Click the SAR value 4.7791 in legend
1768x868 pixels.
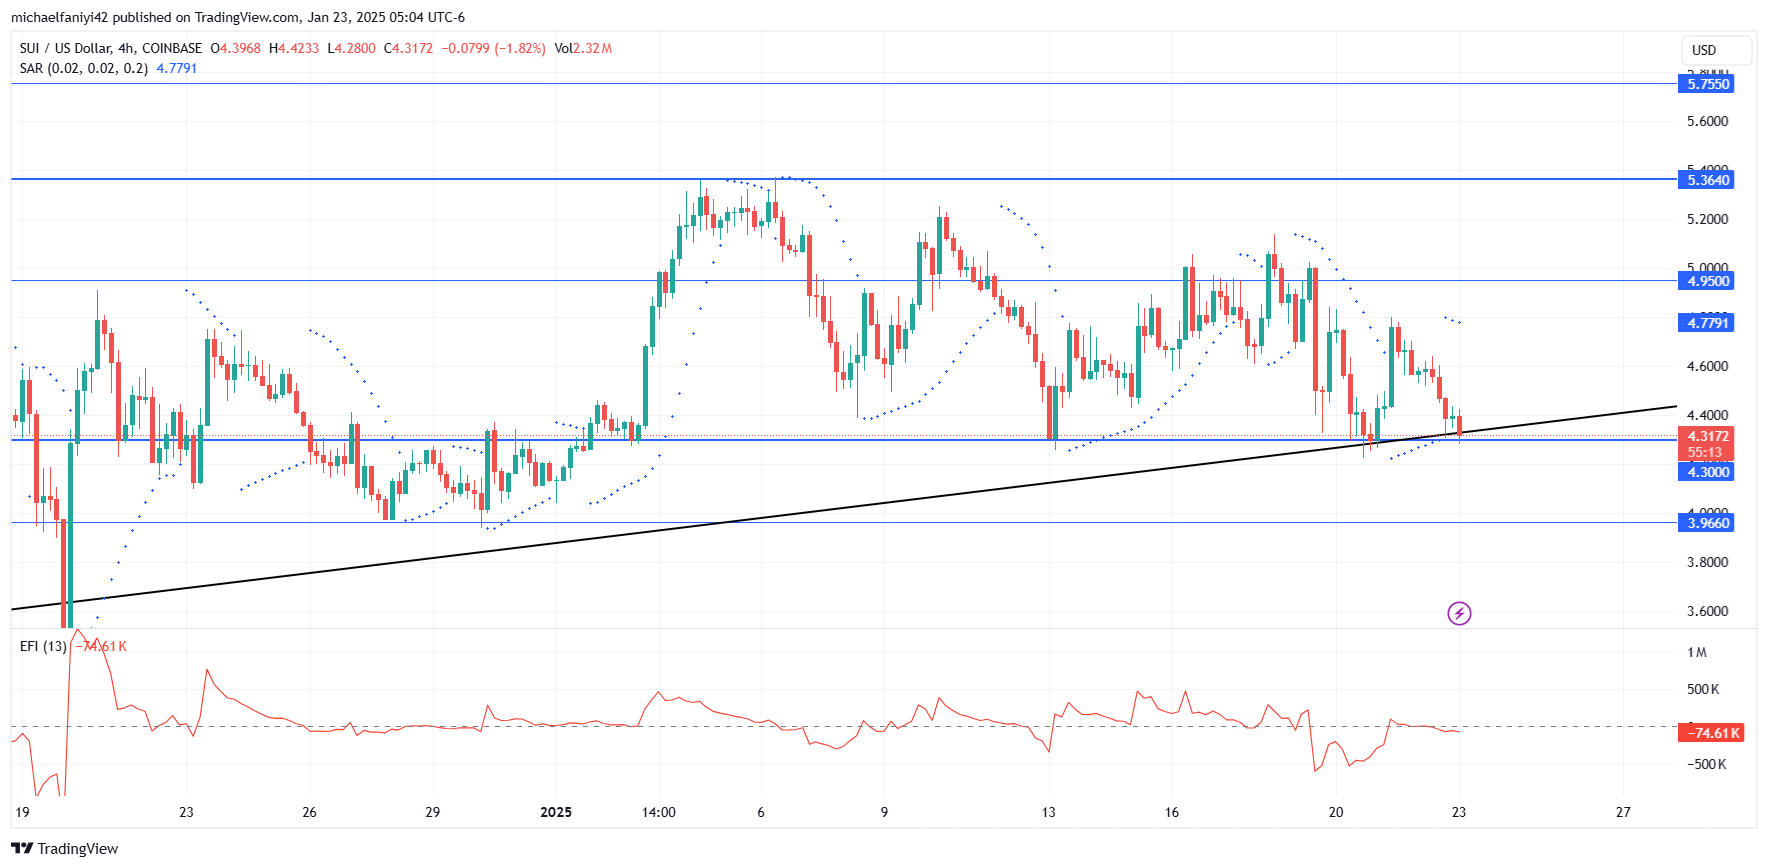177,68
